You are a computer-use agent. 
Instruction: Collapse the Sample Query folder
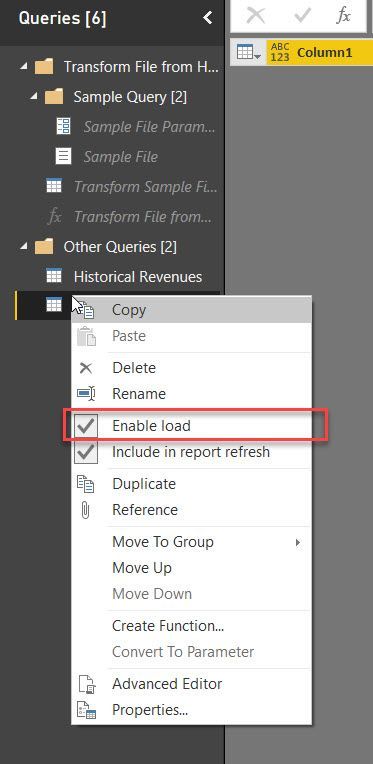tap(34, 96)
